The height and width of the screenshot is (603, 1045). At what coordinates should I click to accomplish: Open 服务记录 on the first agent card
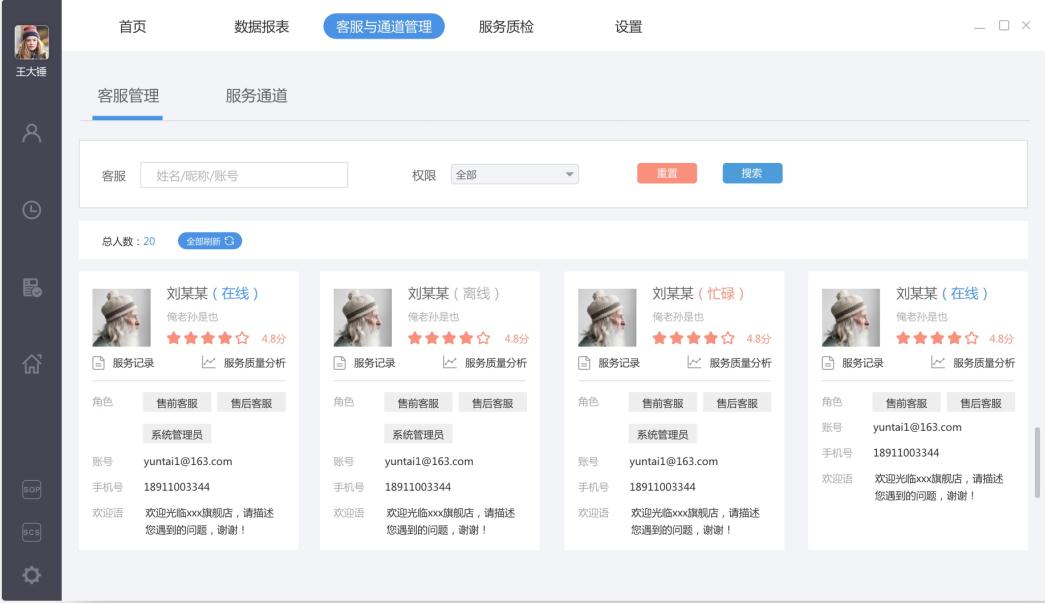(x=124, y=363)
